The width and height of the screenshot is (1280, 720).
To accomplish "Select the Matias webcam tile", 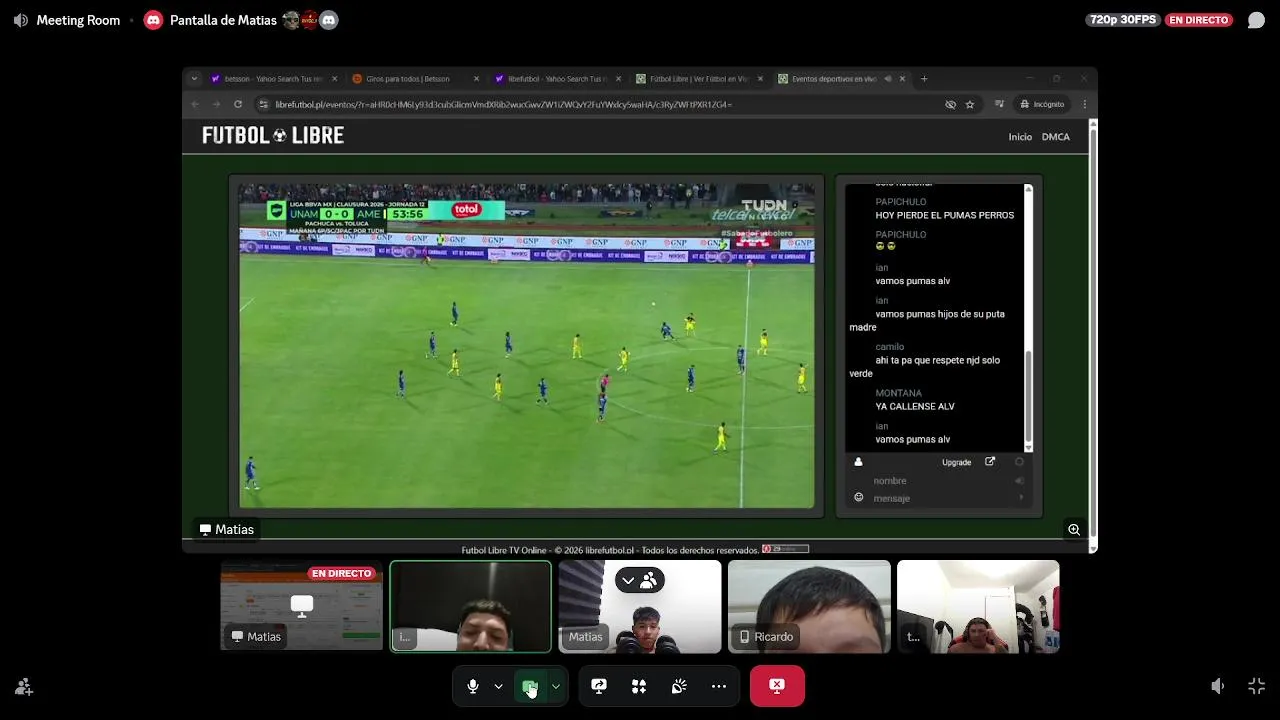I will pos(640,606).
